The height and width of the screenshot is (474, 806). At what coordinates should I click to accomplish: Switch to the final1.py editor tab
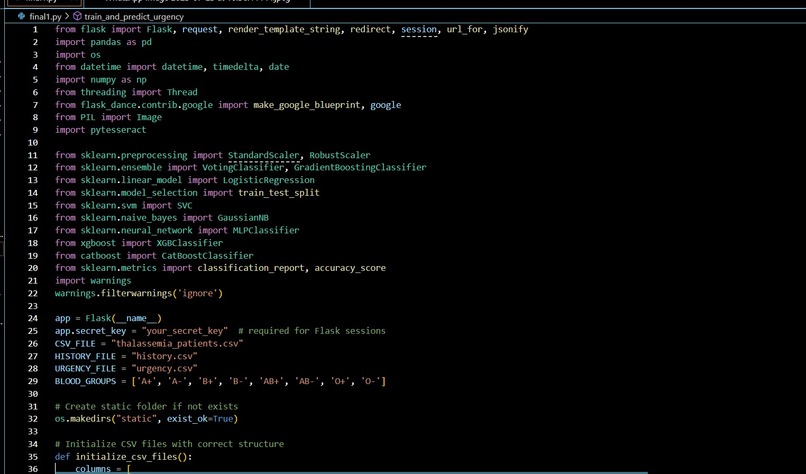[42, 2]
